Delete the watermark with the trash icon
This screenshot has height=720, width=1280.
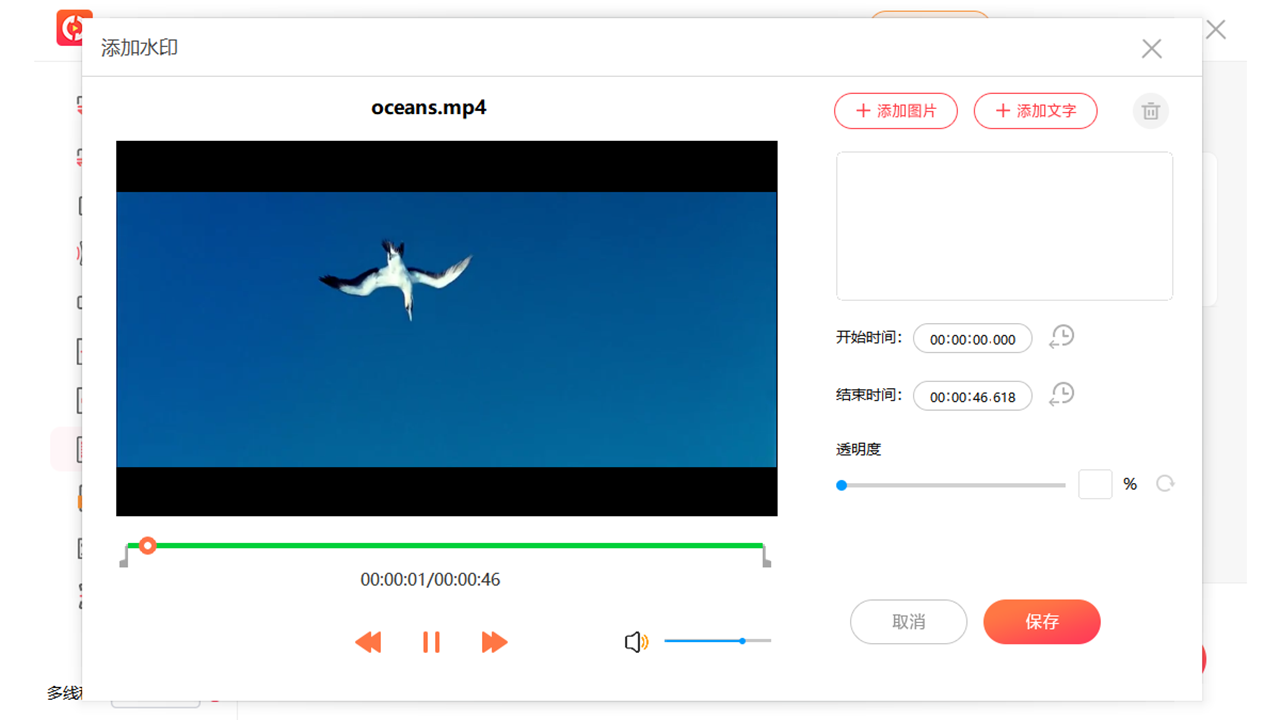click(1151, 111)
